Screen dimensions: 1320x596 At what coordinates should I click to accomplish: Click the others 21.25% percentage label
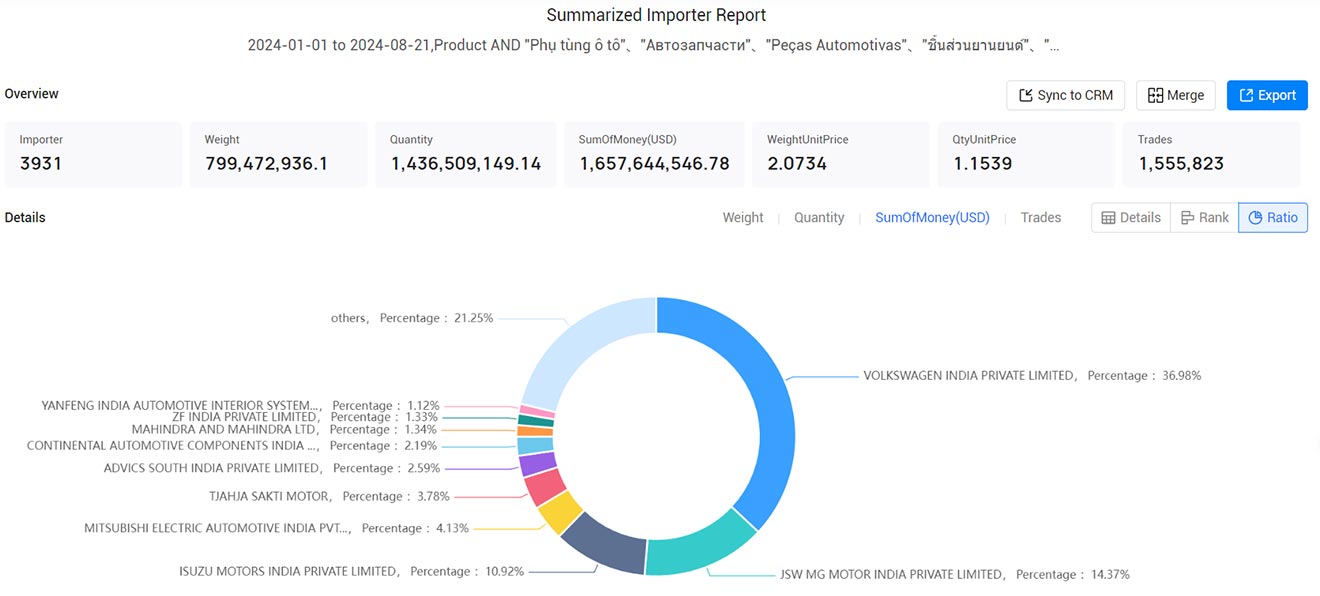tap(412, 318)
